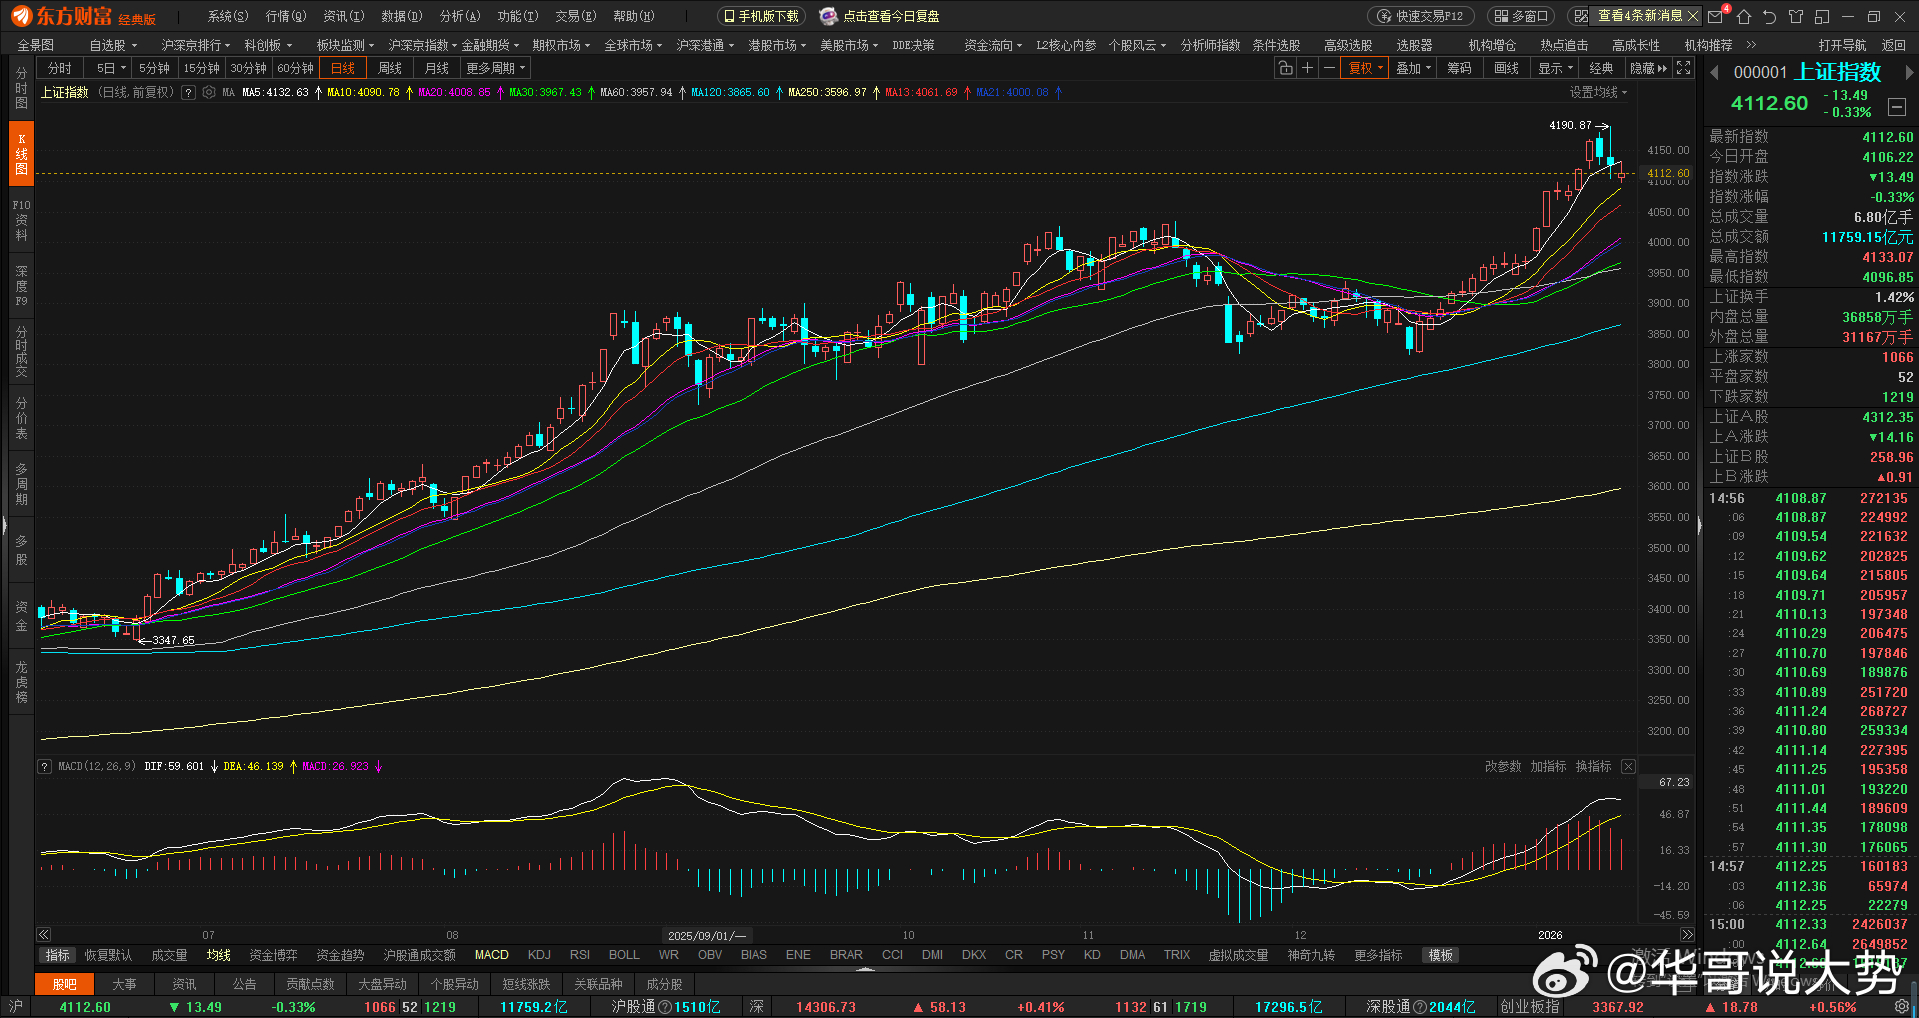Viewport: 1919px width, 1018px height.
Task: Open the F10资料 sidebar item
Action: tap(21, 220)
